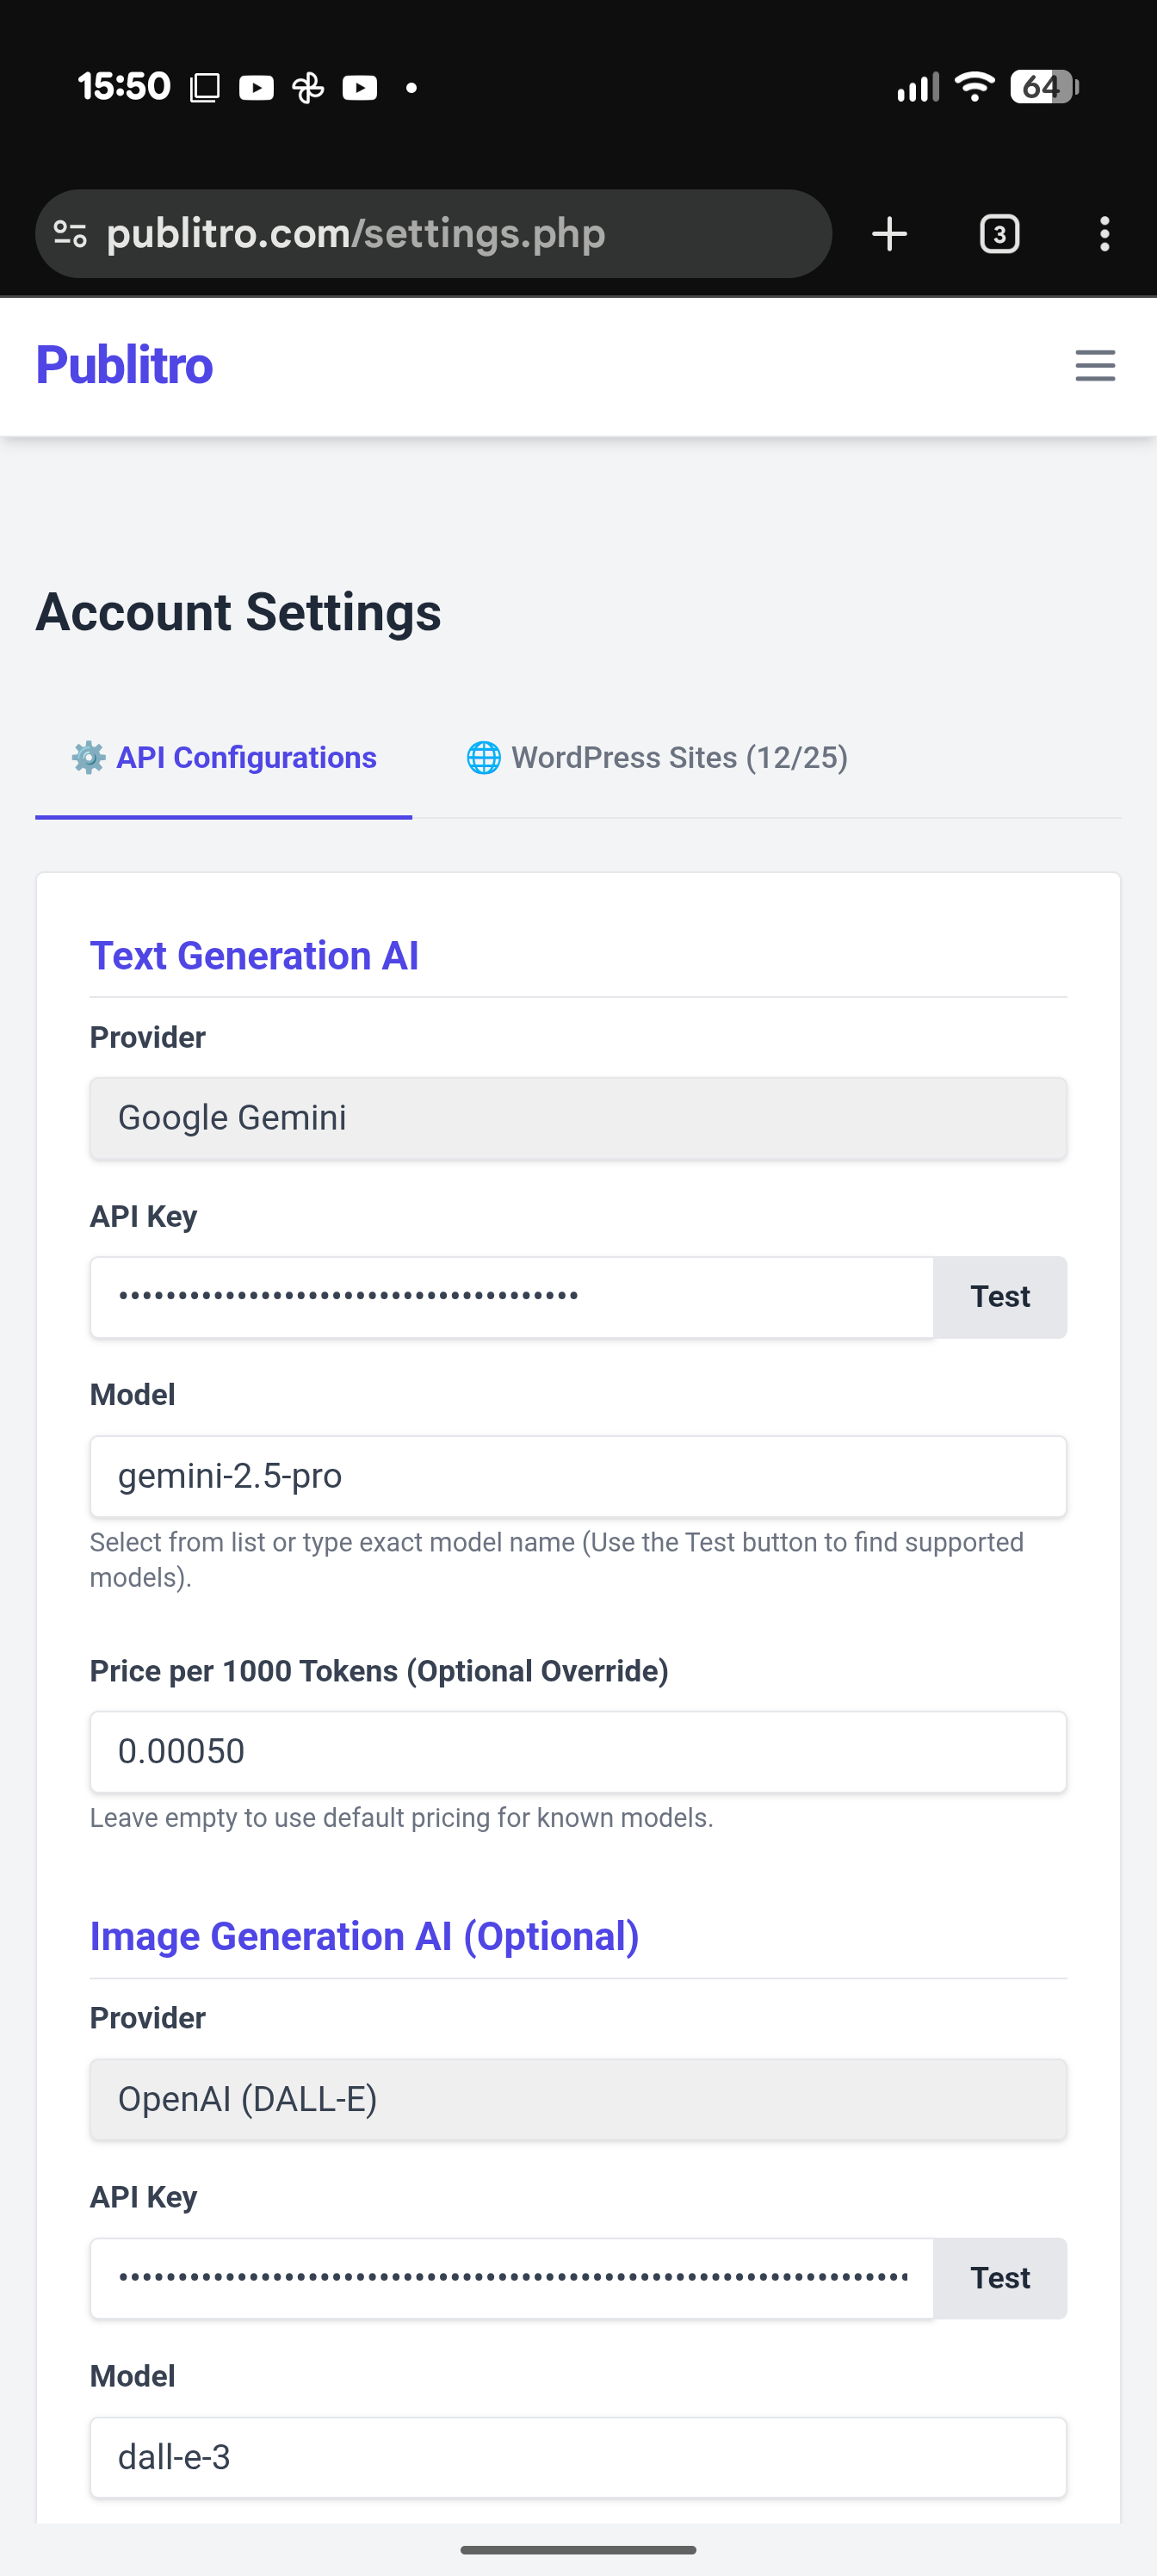Click the Price per 1000 Tokens field
This screenshot has width=1157, height=2576.
pyautogui.click(x=577, y=1752)
